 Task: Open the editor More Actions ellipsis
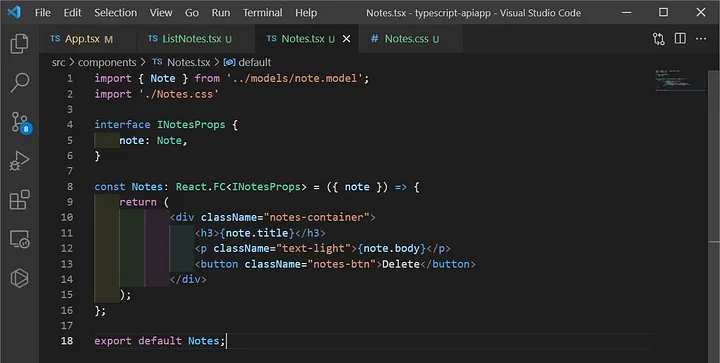point(701,39)
